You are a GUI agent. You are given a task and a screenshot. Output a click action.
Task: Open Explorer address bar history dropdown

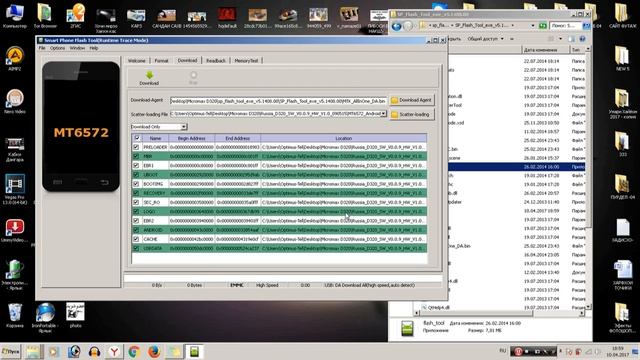[533, 26]
